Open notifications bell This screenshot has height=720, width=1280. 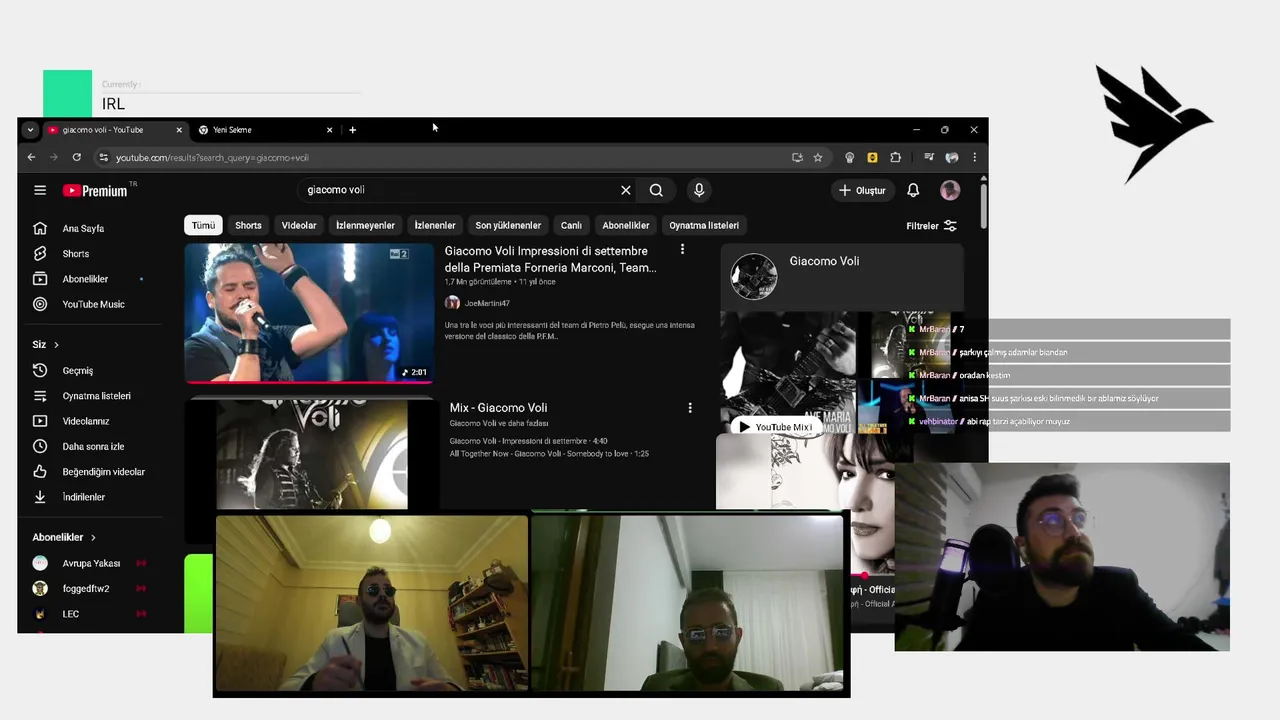[x=913, y=190]
